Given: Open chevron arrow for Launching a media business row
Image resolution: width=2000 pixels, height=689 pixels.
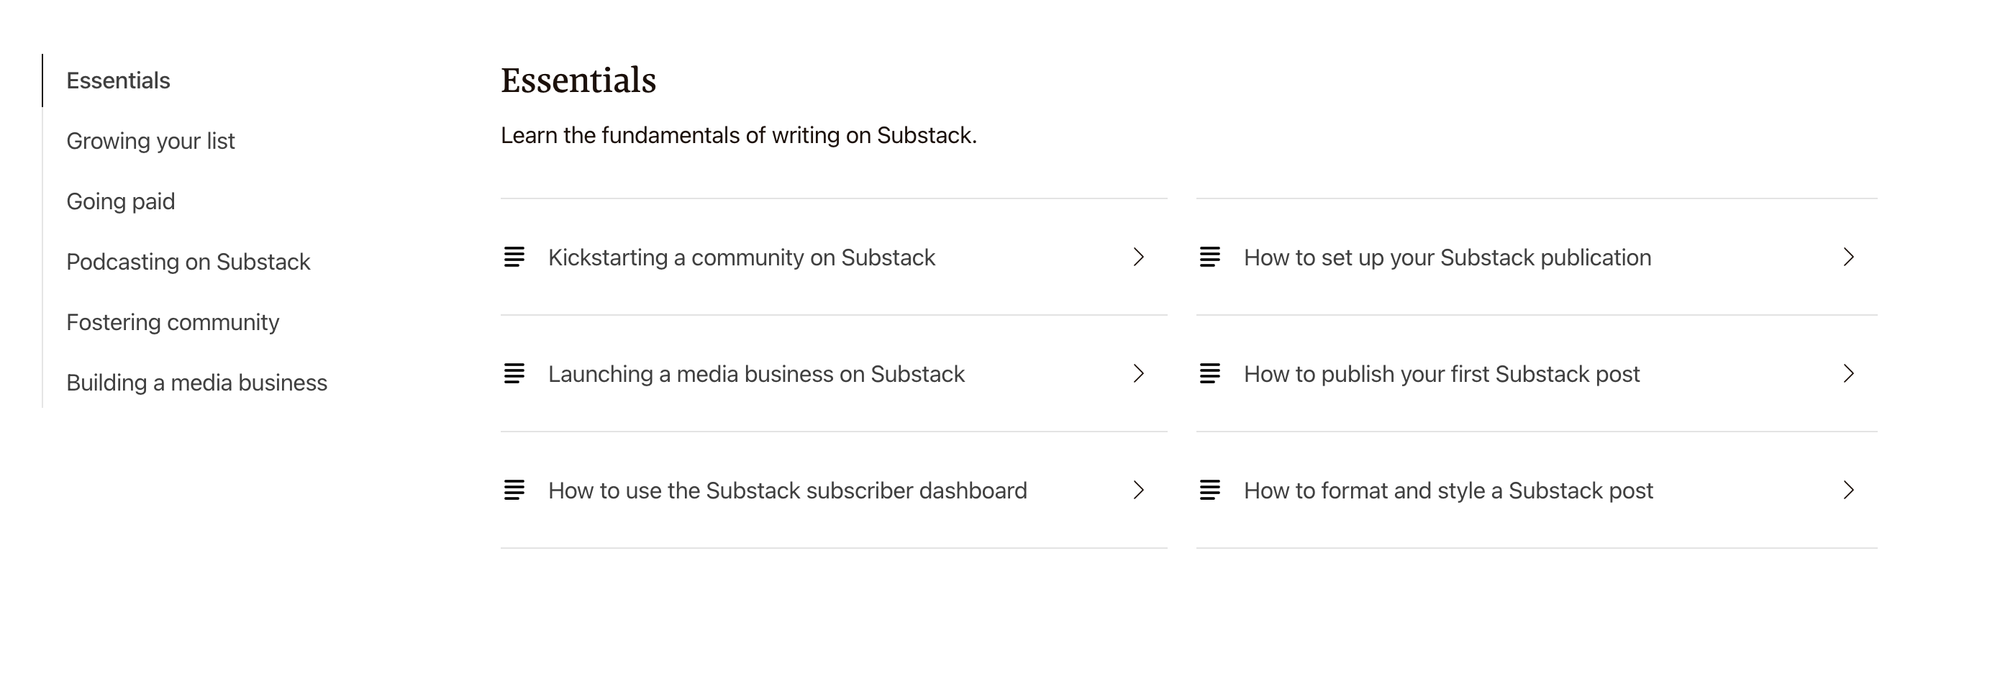Looking at the screenshot, I should [x=1138, y=374].
